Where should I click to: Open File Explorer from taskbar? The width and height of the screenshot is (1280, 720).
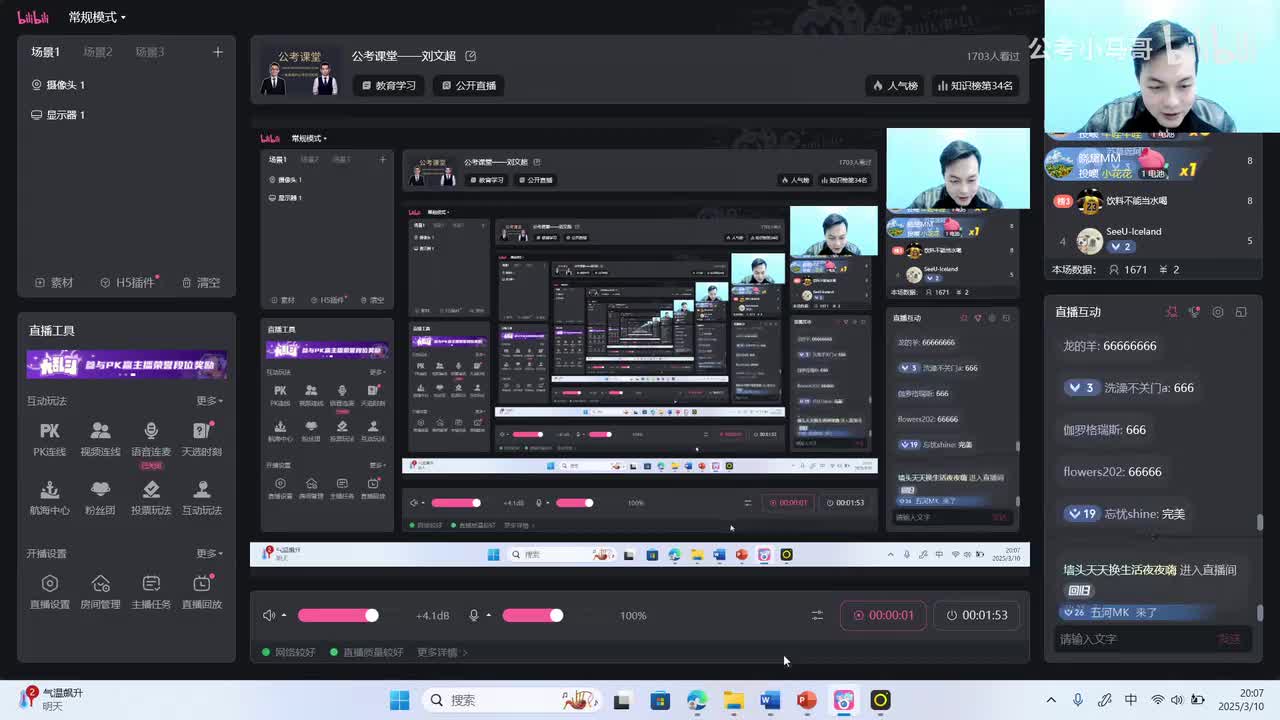pyautogui.click(x=734, y=700)
